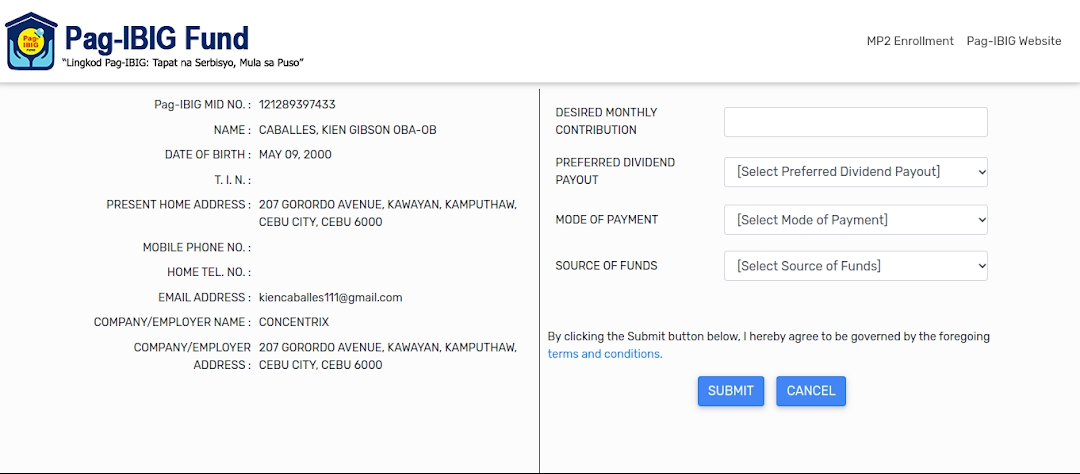Go to the Pag-IBIG Website link
Viewport: 1080px width, 474px height.
tap(1013, 41)
